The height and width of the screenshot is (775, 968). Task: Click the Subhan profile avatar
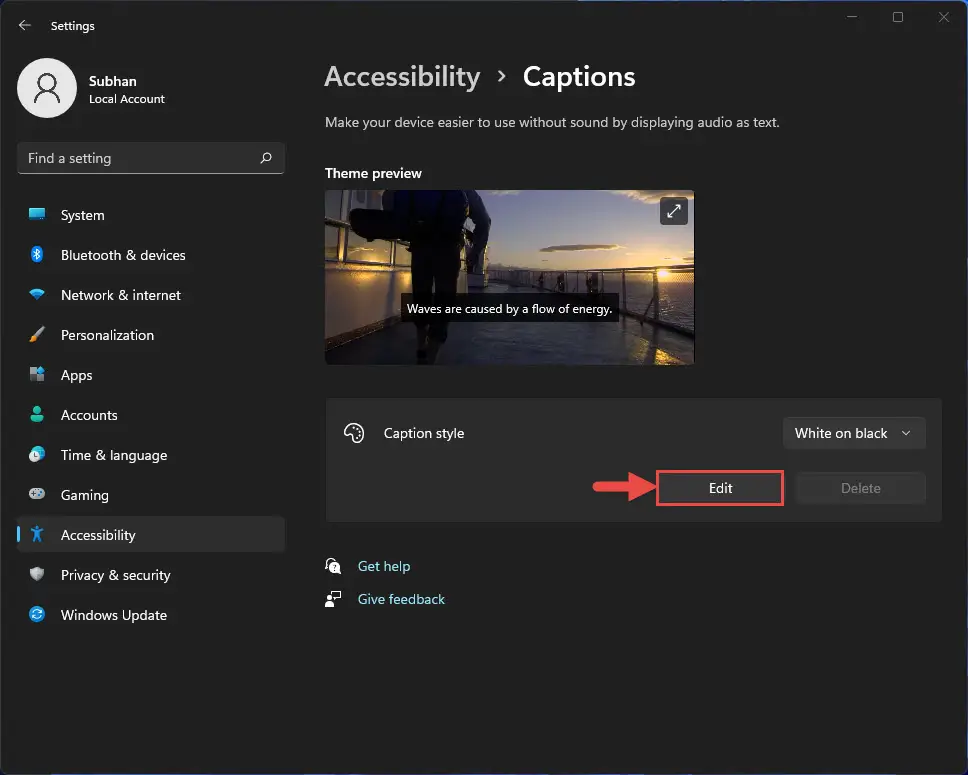(x=47, y=88)
